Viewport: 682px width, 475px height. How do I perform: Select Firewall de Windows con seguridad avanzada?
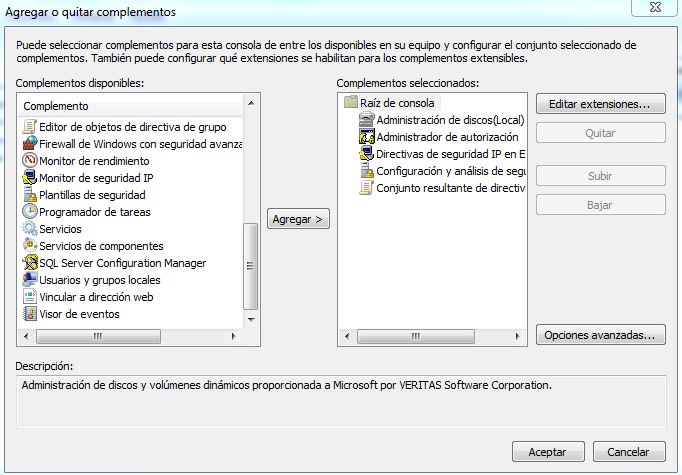point(140,144)
